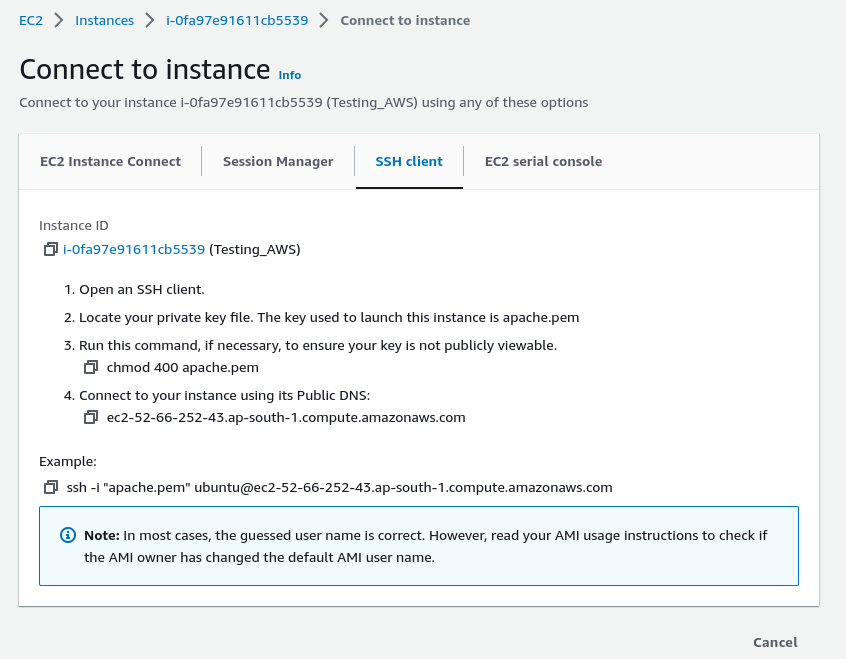Screen dimensions: 846x659
Task: Copy the chmod 400 apache.pem command
Action: click(91, 368)
